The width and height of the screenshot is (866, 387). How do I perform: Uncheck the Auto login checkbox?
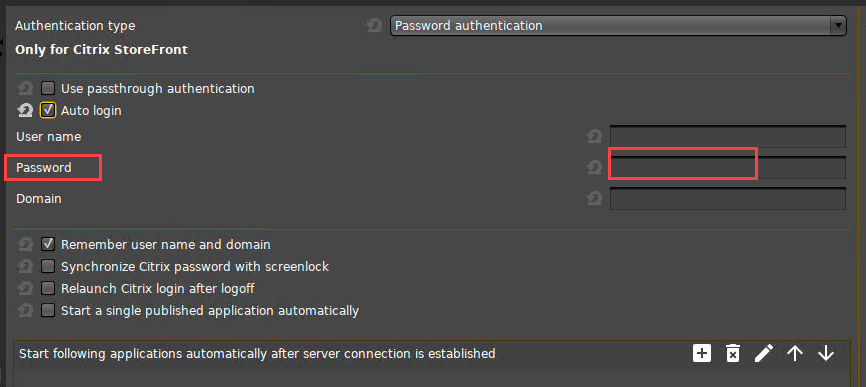coord(48,110)
